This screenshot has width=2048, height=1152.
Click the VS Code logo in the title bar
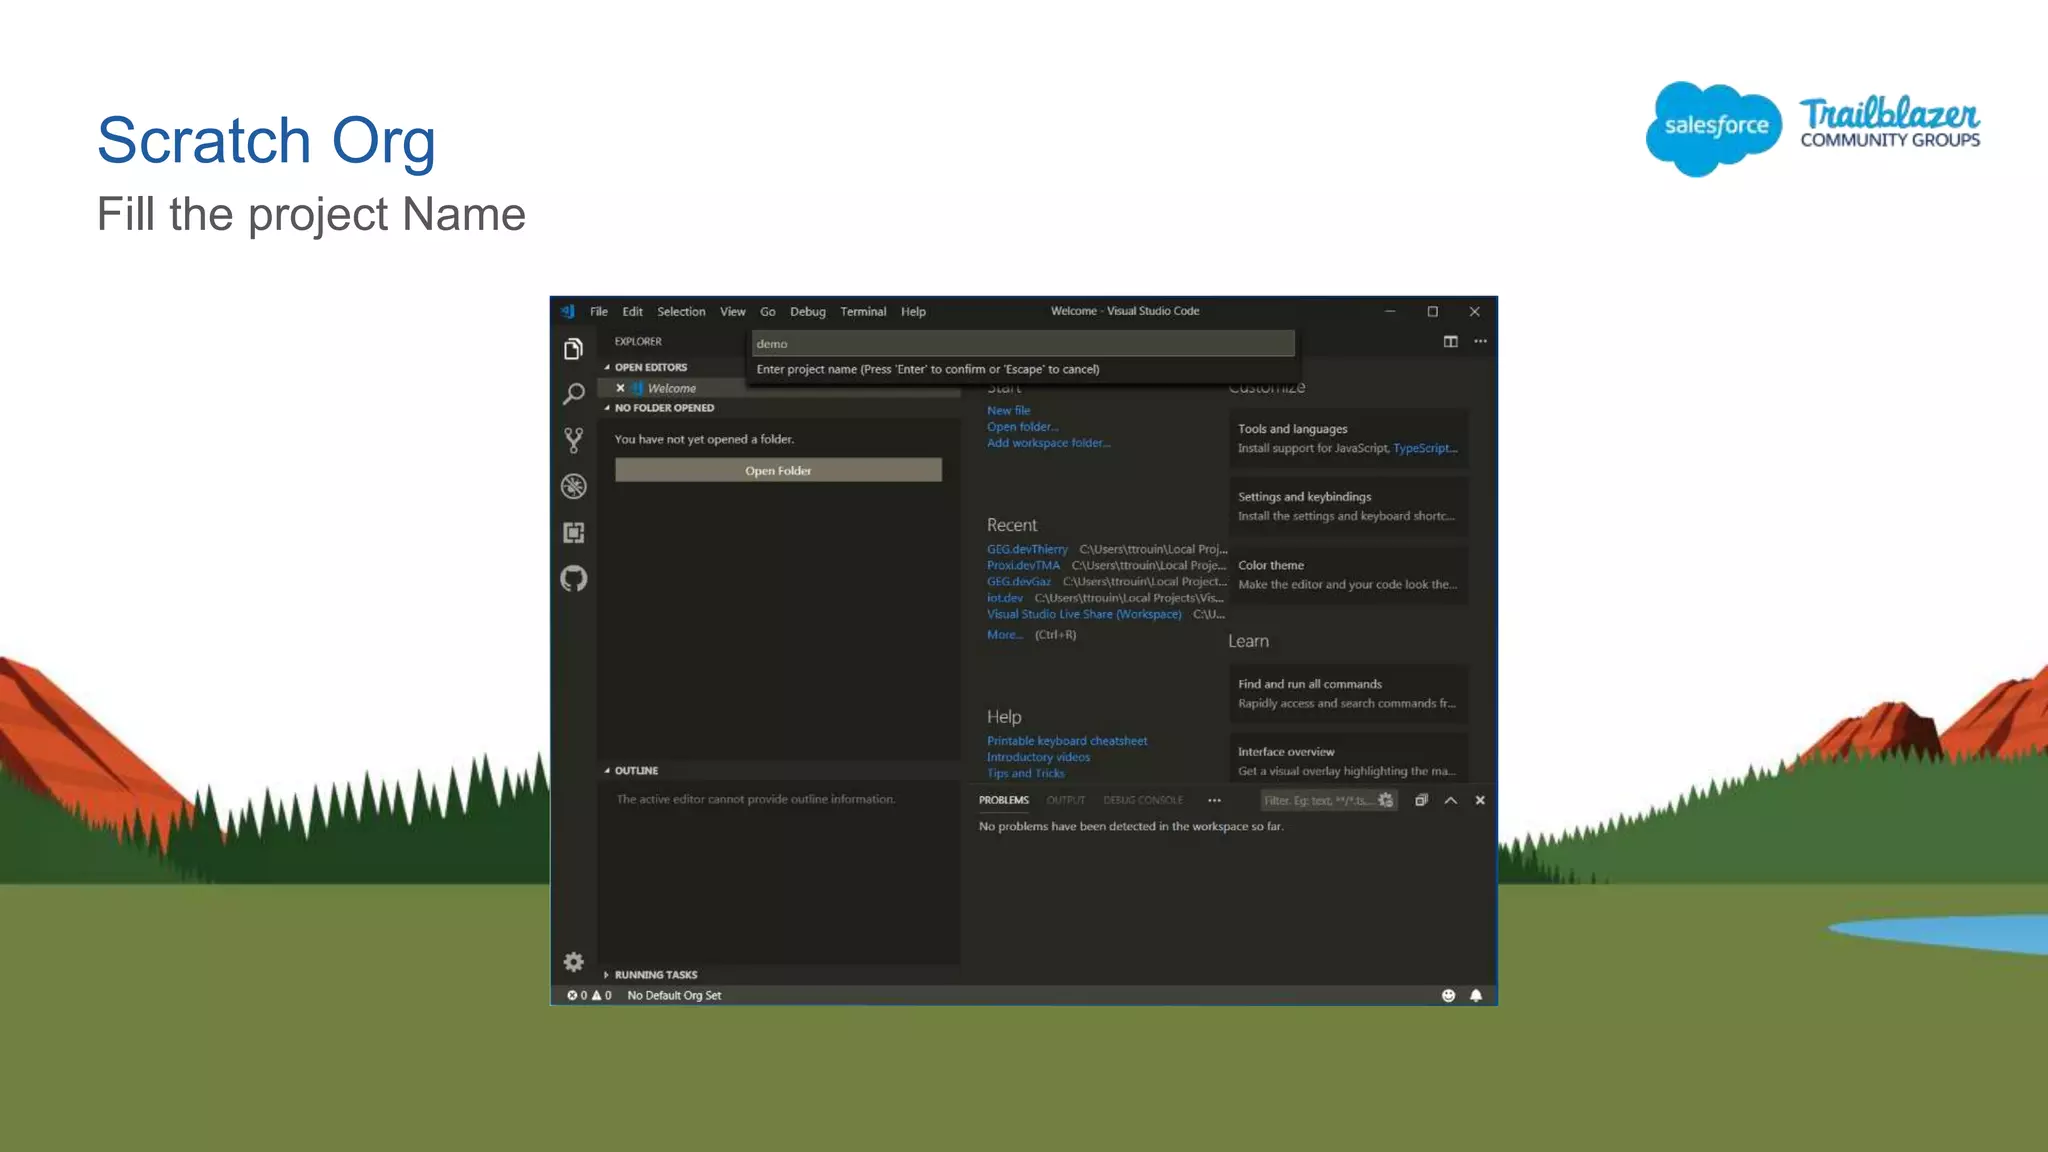(568, 311)
